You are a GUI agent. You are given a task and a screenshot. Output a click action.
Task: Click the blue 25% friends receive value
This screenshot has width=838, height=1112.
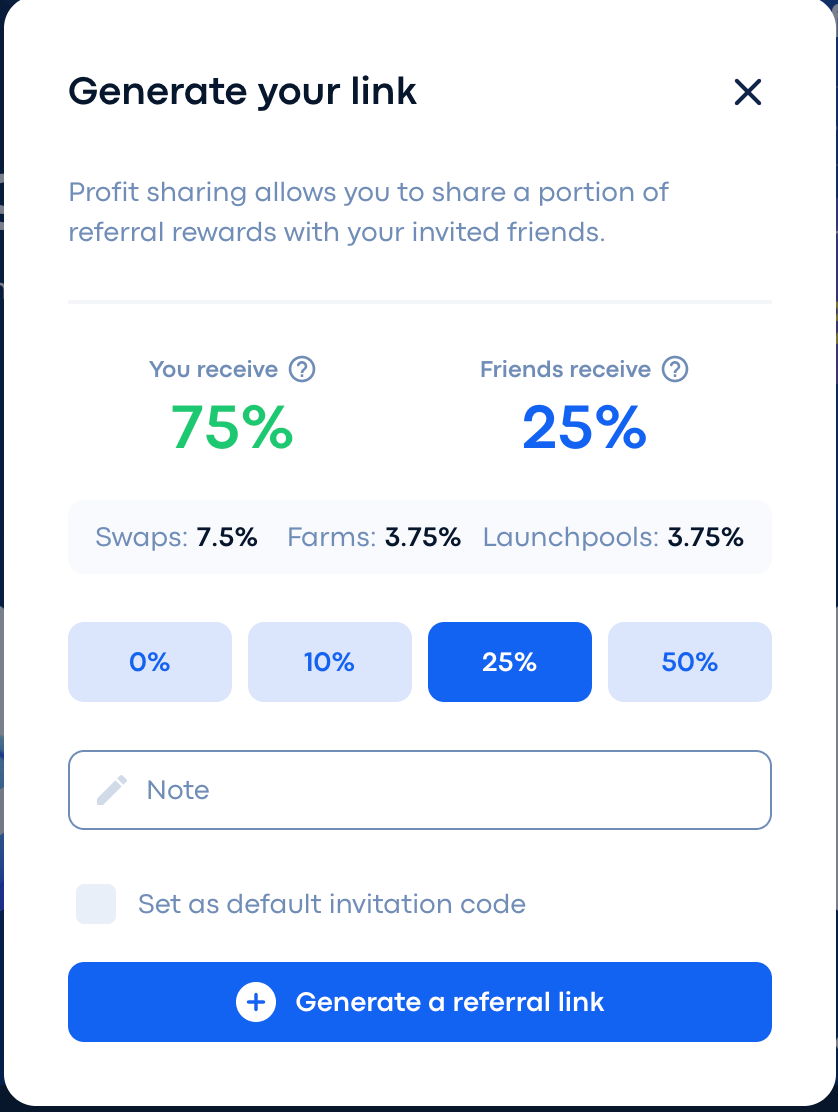pyautogui.click(x=584, y=428)
